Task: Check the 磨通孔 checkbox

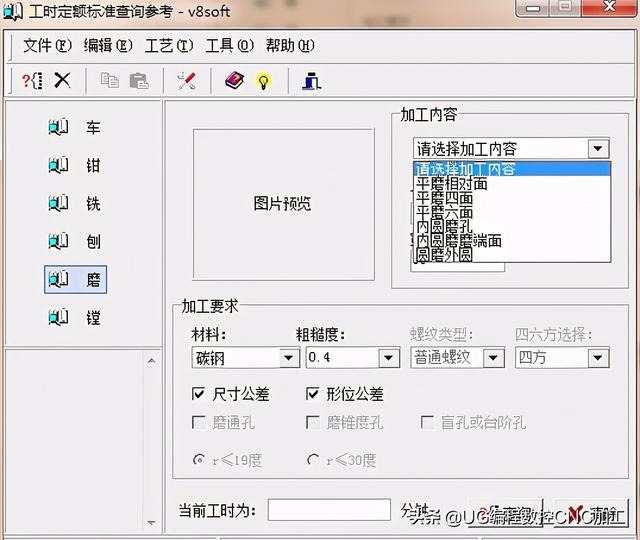Action: pyautogui.click(x=198, y=422)
